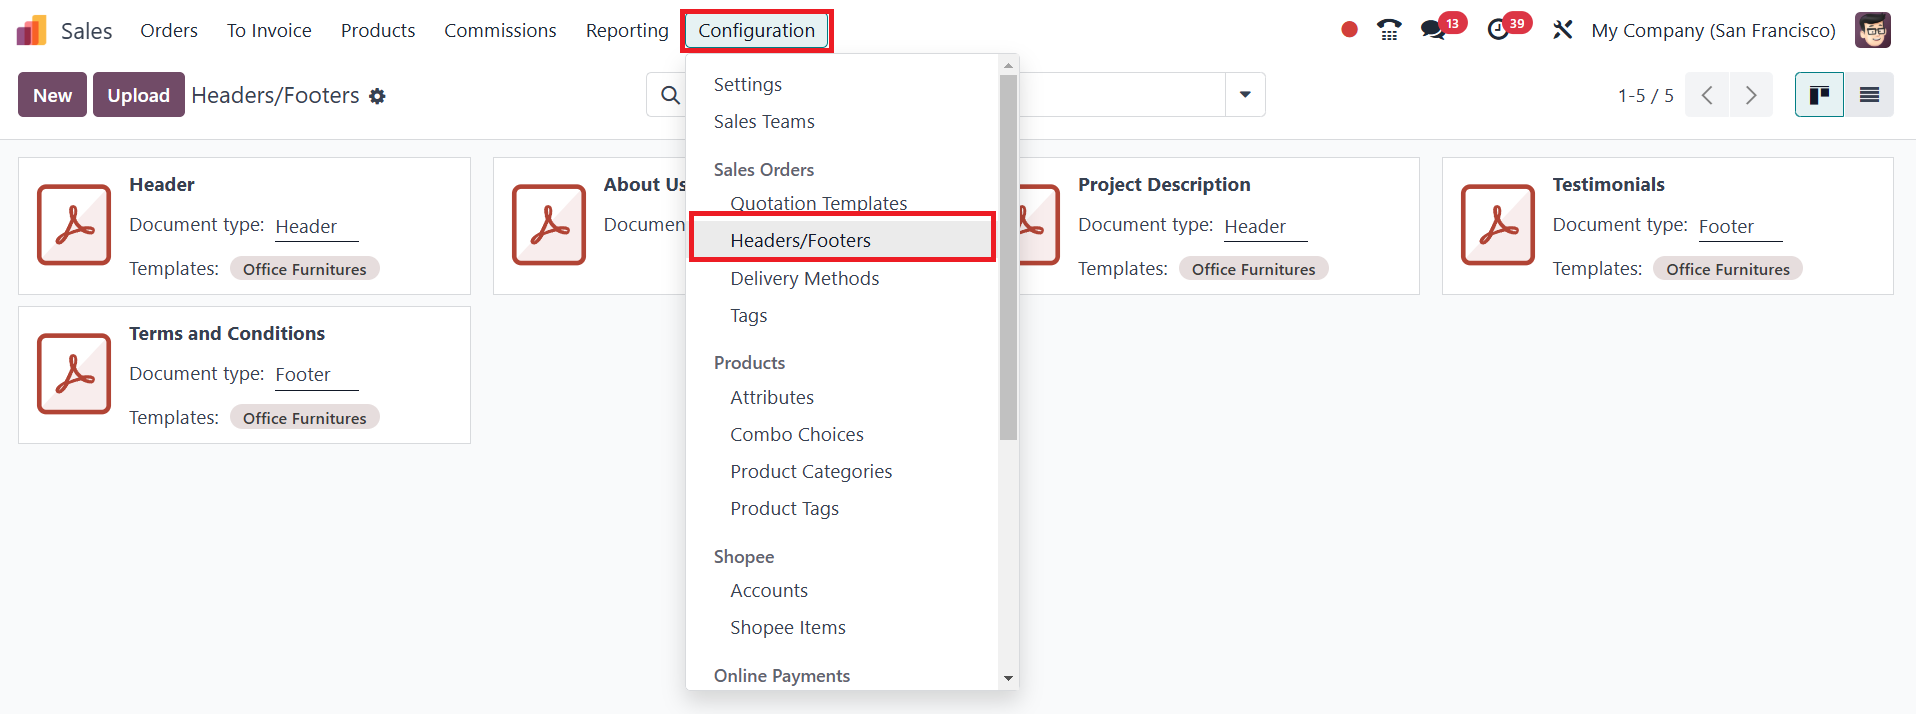1916x714 pixels.
Task: Click the New button
Action: (52, 95)
